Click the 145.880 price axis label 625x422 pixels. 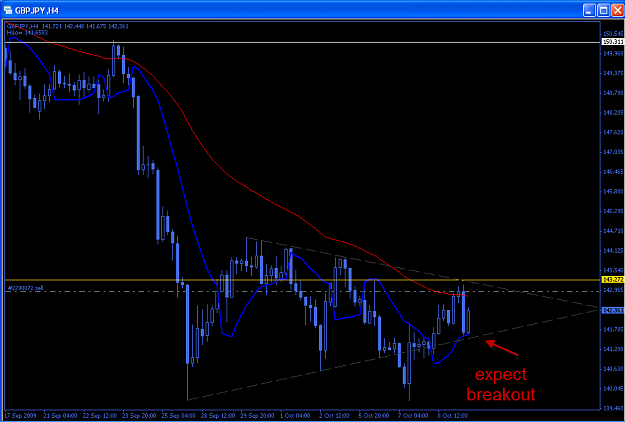click(x=613, y=191)
